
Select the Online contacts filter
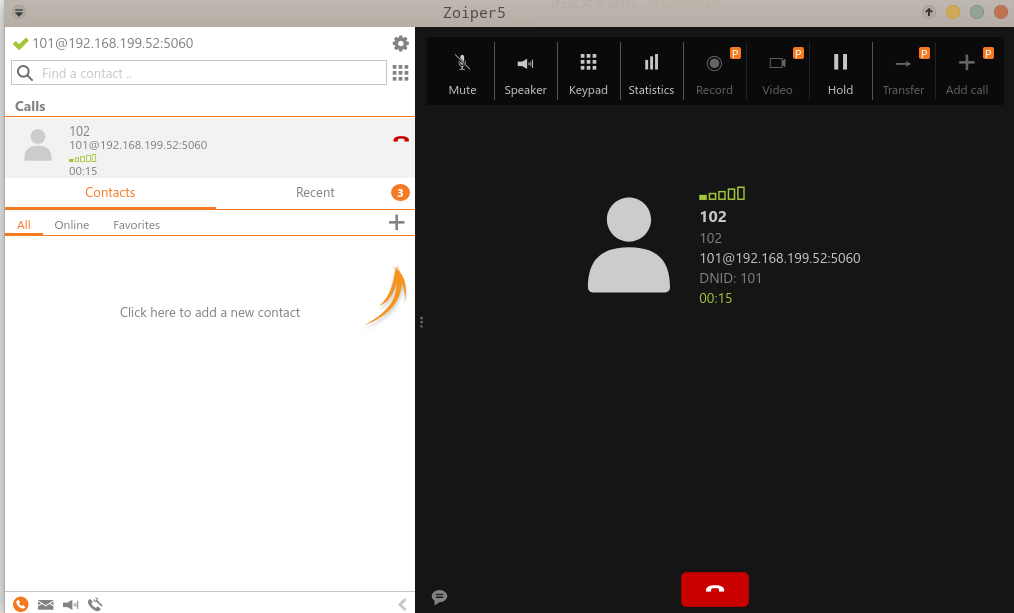coord(72,225)
